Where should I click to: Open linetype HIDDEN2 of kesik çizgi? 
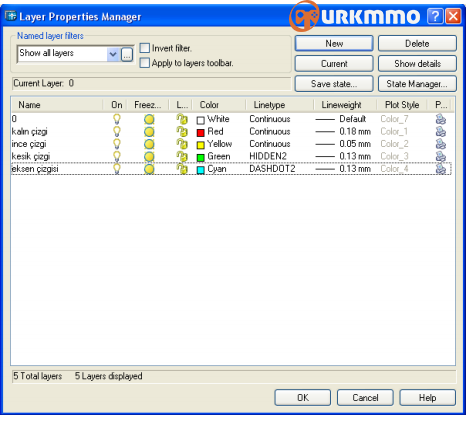point(268,156)
